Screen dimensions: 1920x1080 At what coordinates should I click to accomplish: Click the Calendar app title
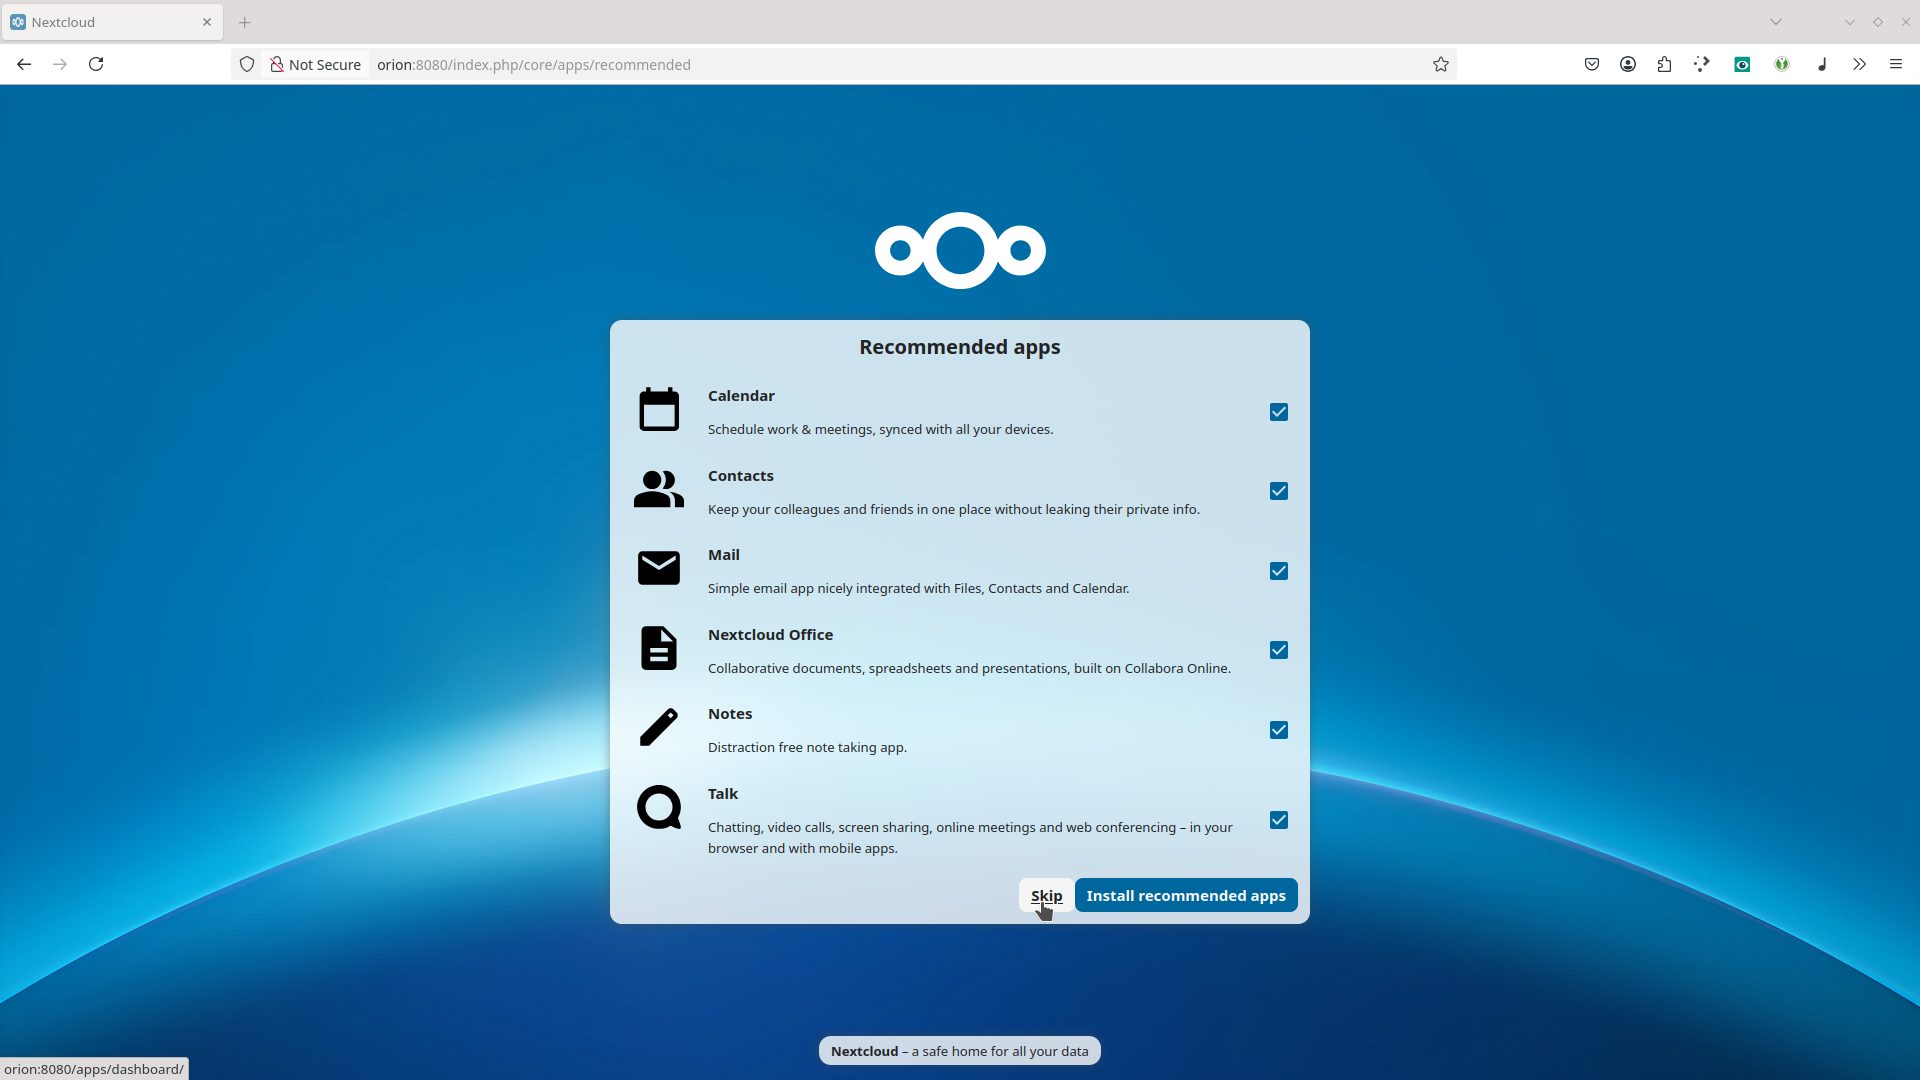[741, 396]
